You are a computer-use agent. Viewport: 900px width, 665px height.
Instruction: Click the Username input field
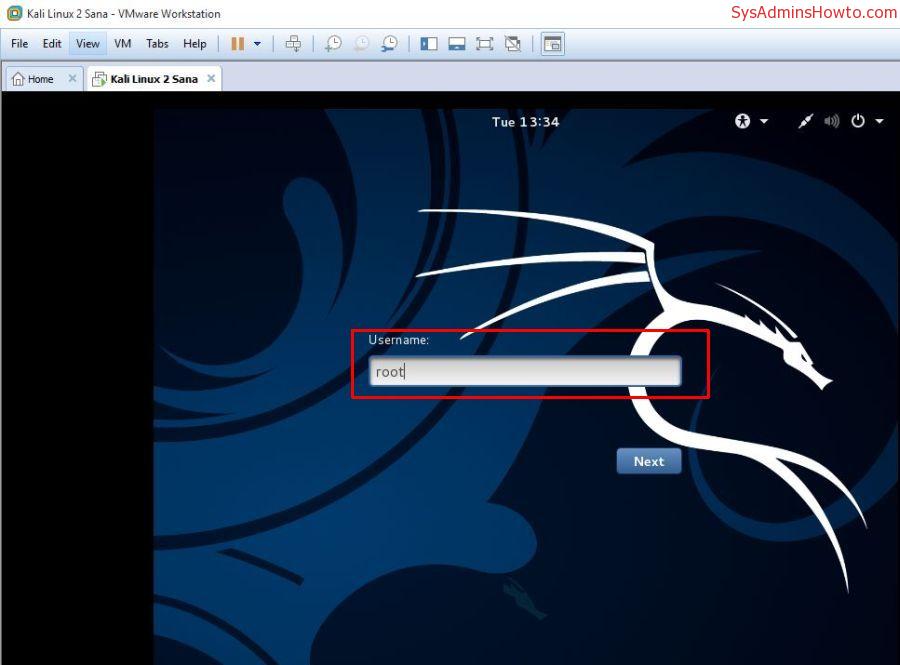(525, 372)
